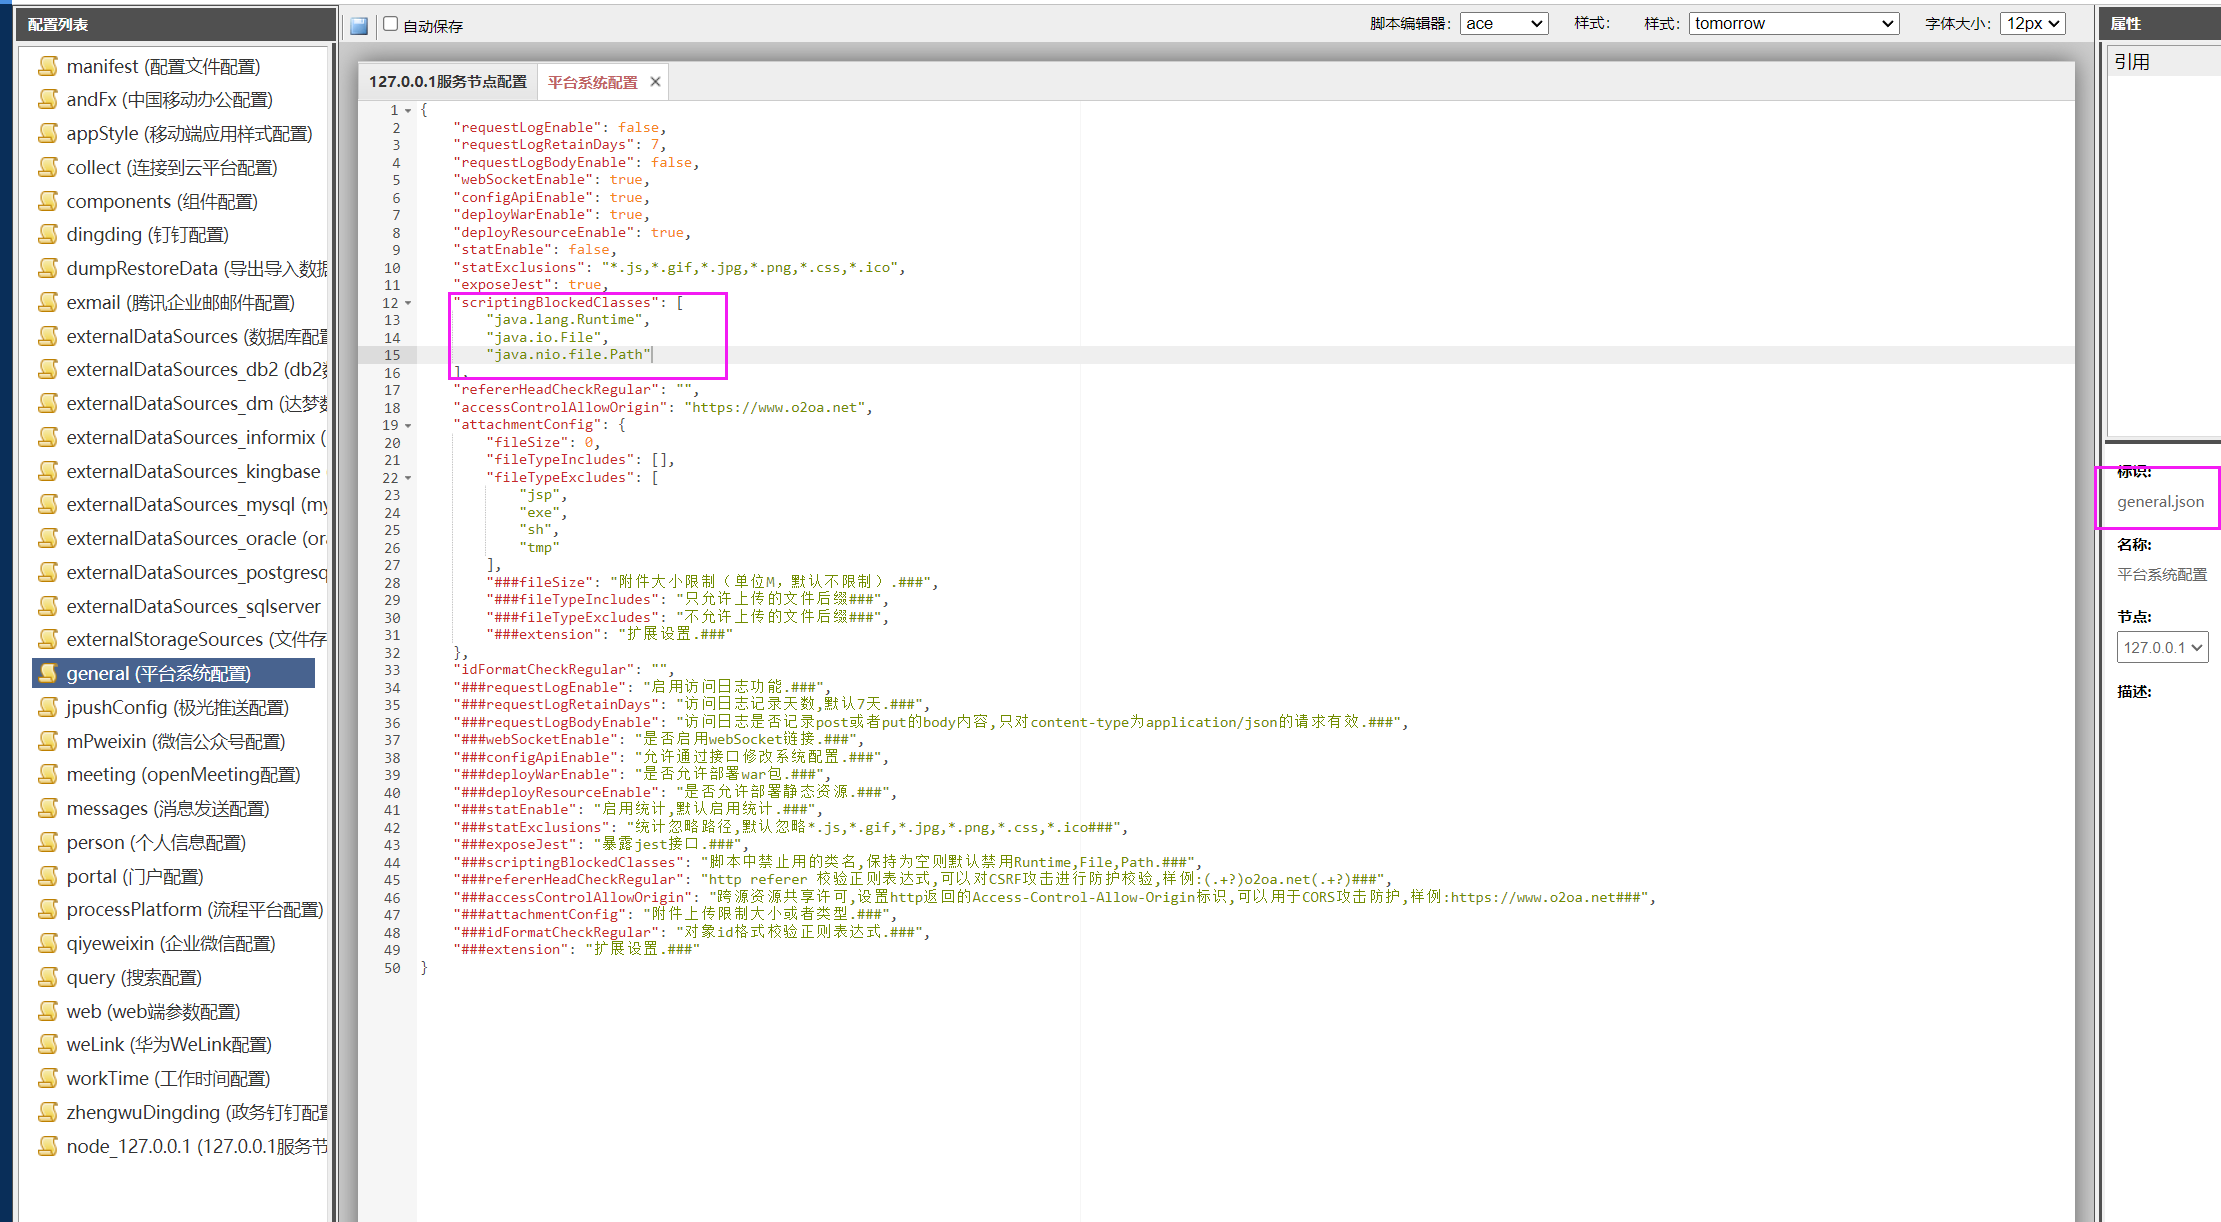Click the exmail config list icon
Viewport: 2221px width, 1222px height.
tap(47, 302)
